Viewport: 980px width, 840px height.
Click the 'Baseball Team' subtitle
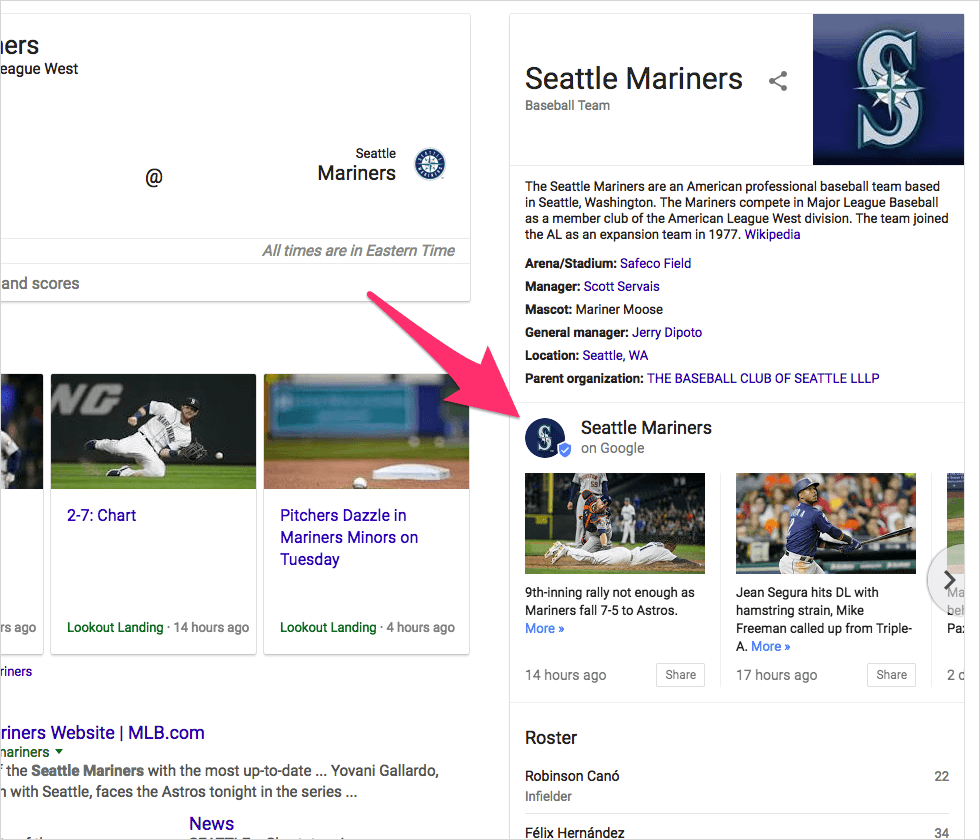568,106
